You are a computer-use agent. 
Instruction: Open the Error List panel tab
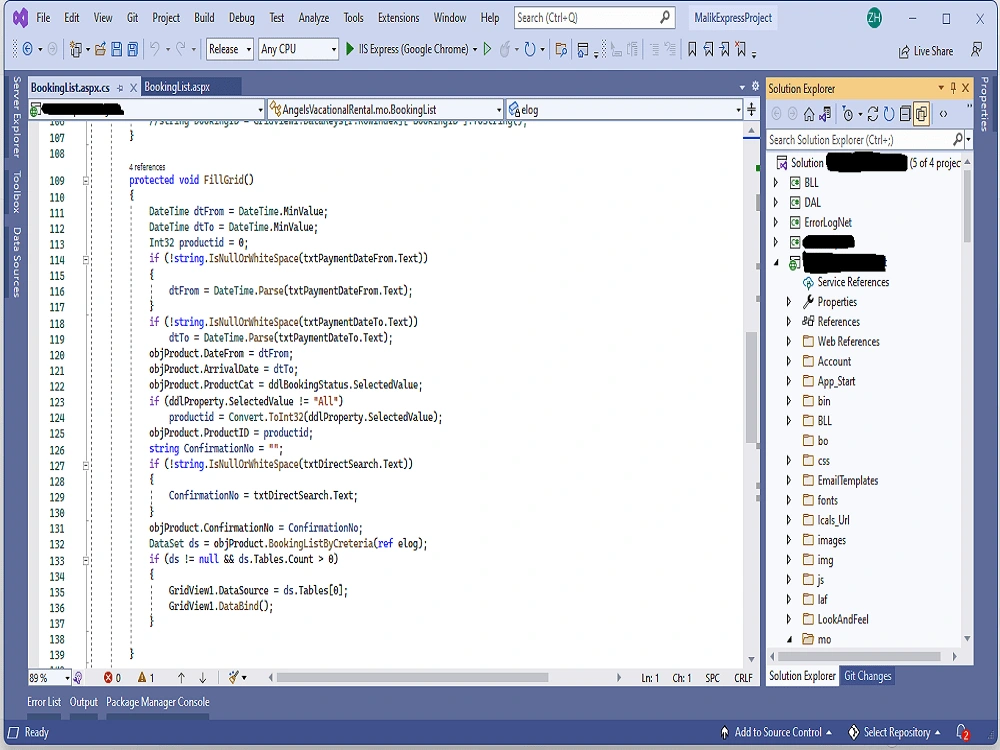click(x=44, y=702)
